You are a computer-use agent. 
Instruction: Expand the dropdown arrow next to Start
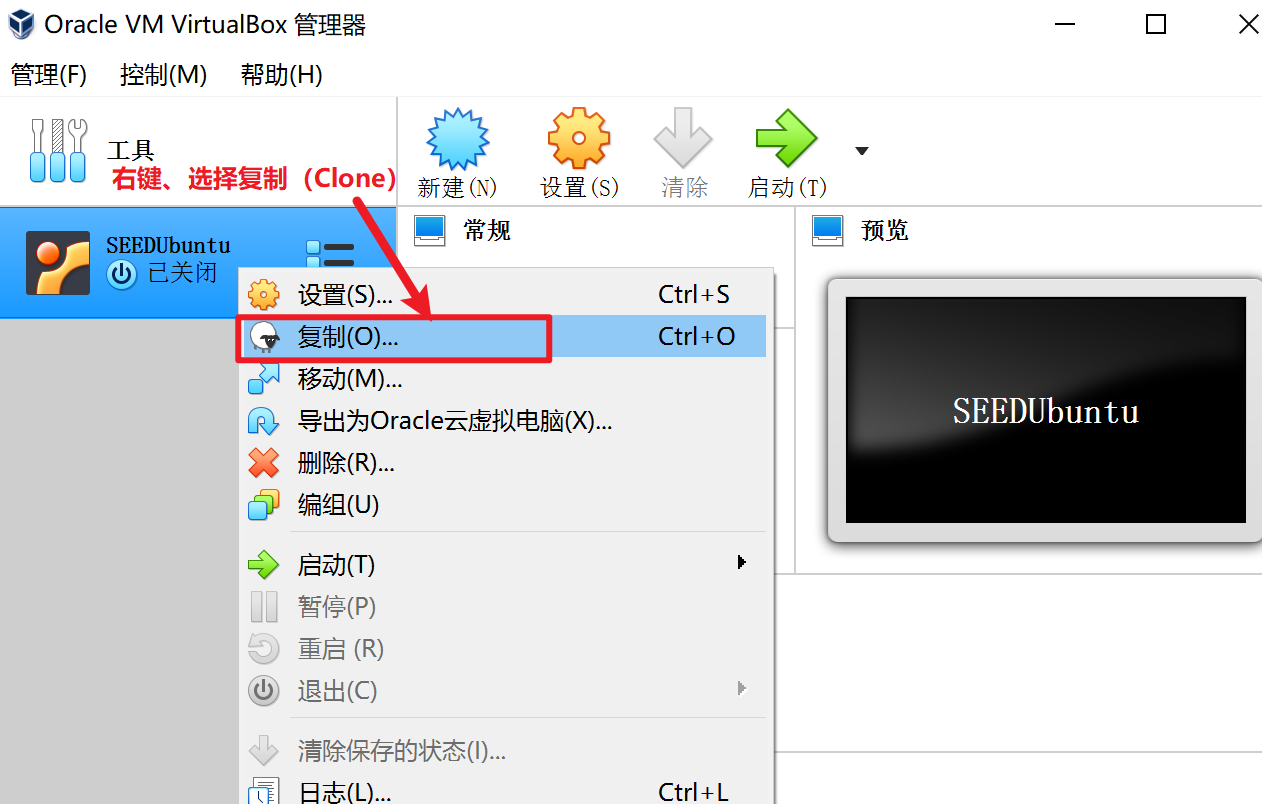pos(862,151)
